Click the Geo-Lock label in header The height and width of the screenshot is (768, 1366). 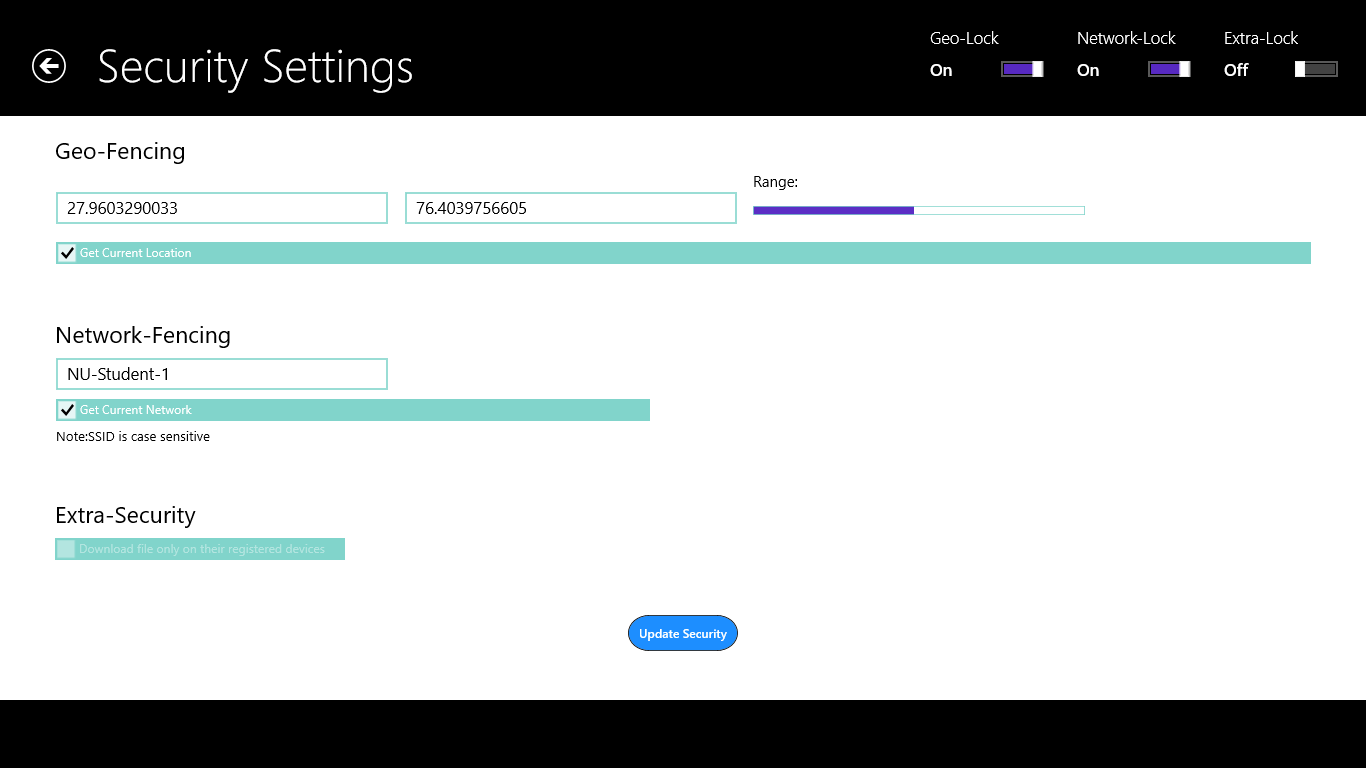(x=964, y=38)
